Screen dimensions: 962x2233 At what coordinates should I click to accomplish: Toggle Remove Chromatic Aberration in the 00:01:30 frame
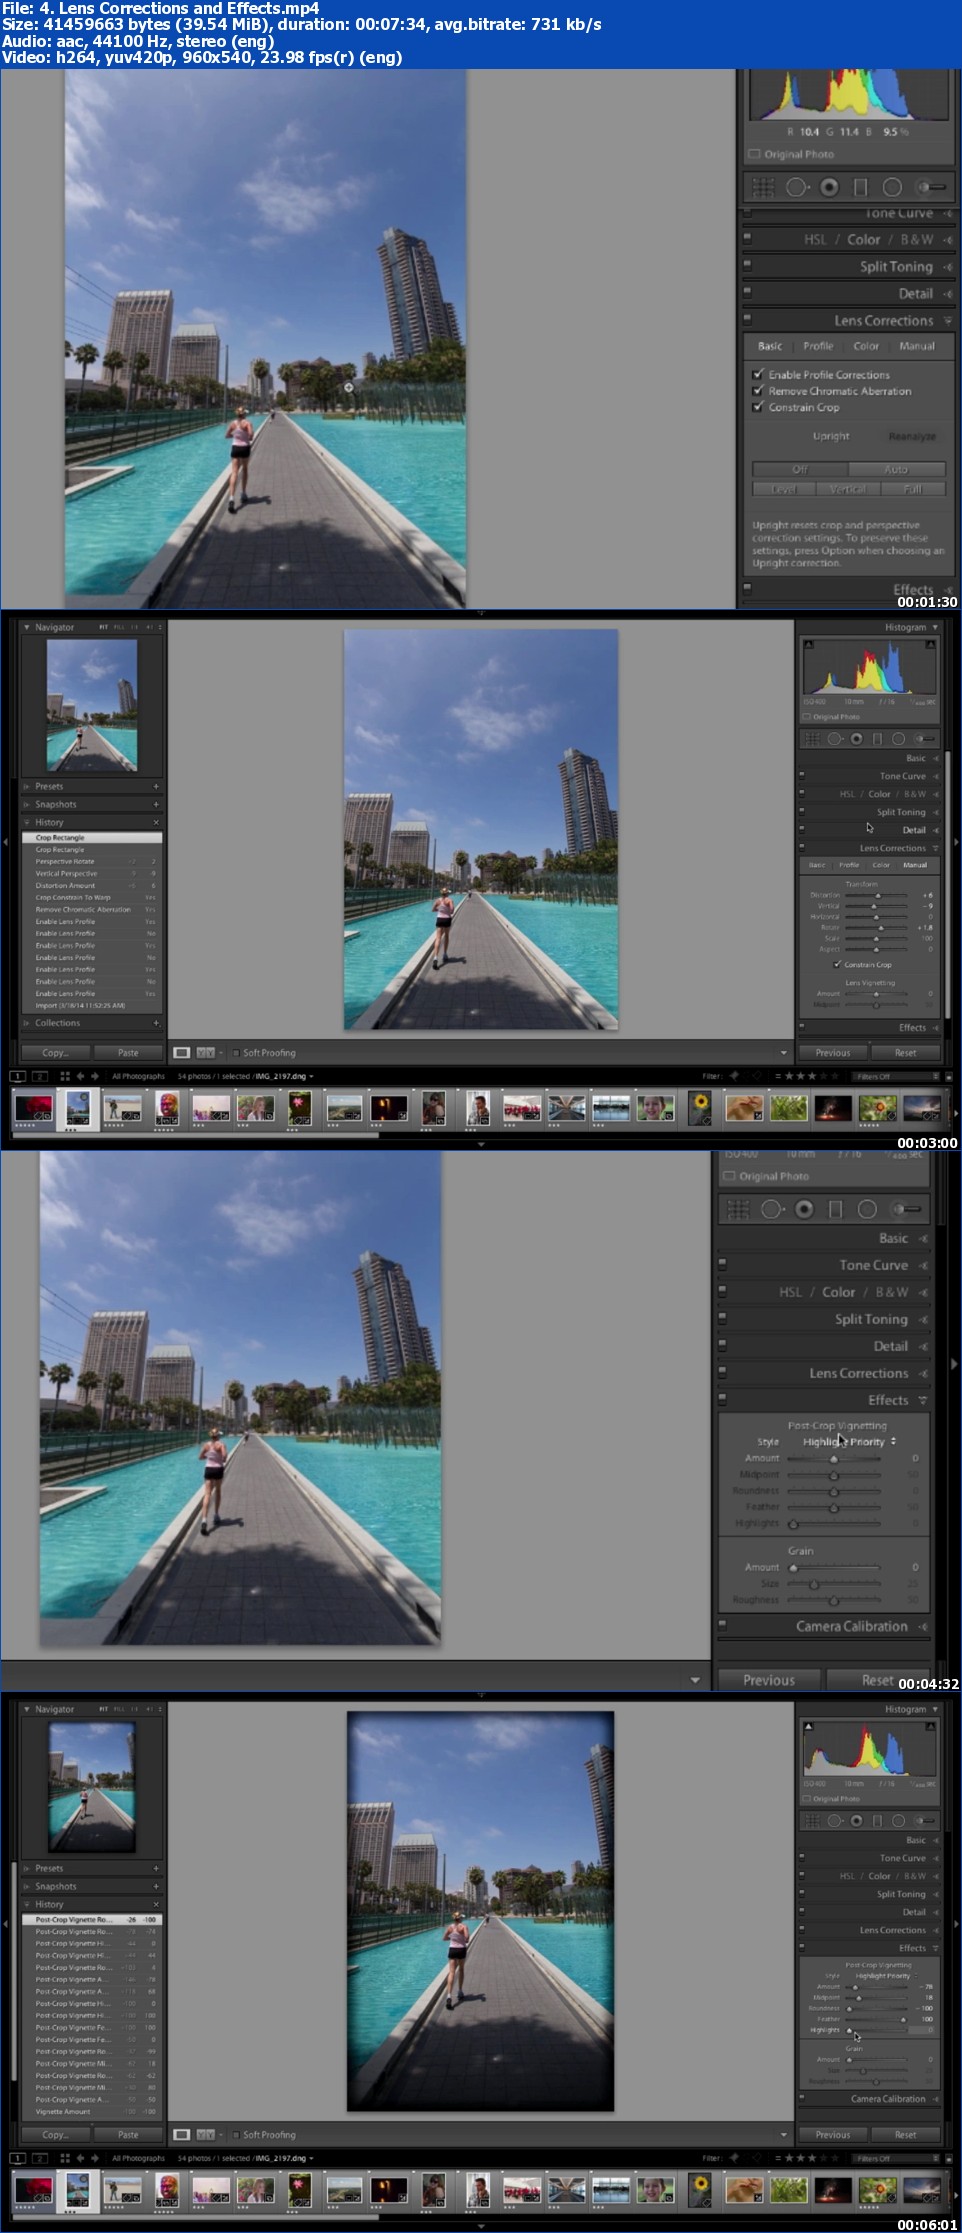point(758,391)
